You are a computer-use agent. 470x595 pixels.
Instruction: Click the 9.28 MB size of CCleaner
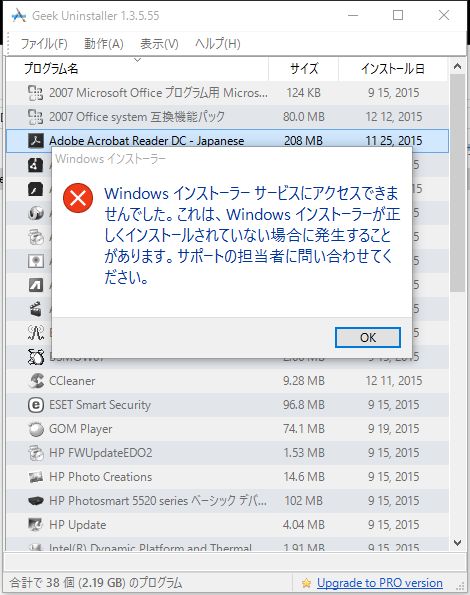(303, 381)
